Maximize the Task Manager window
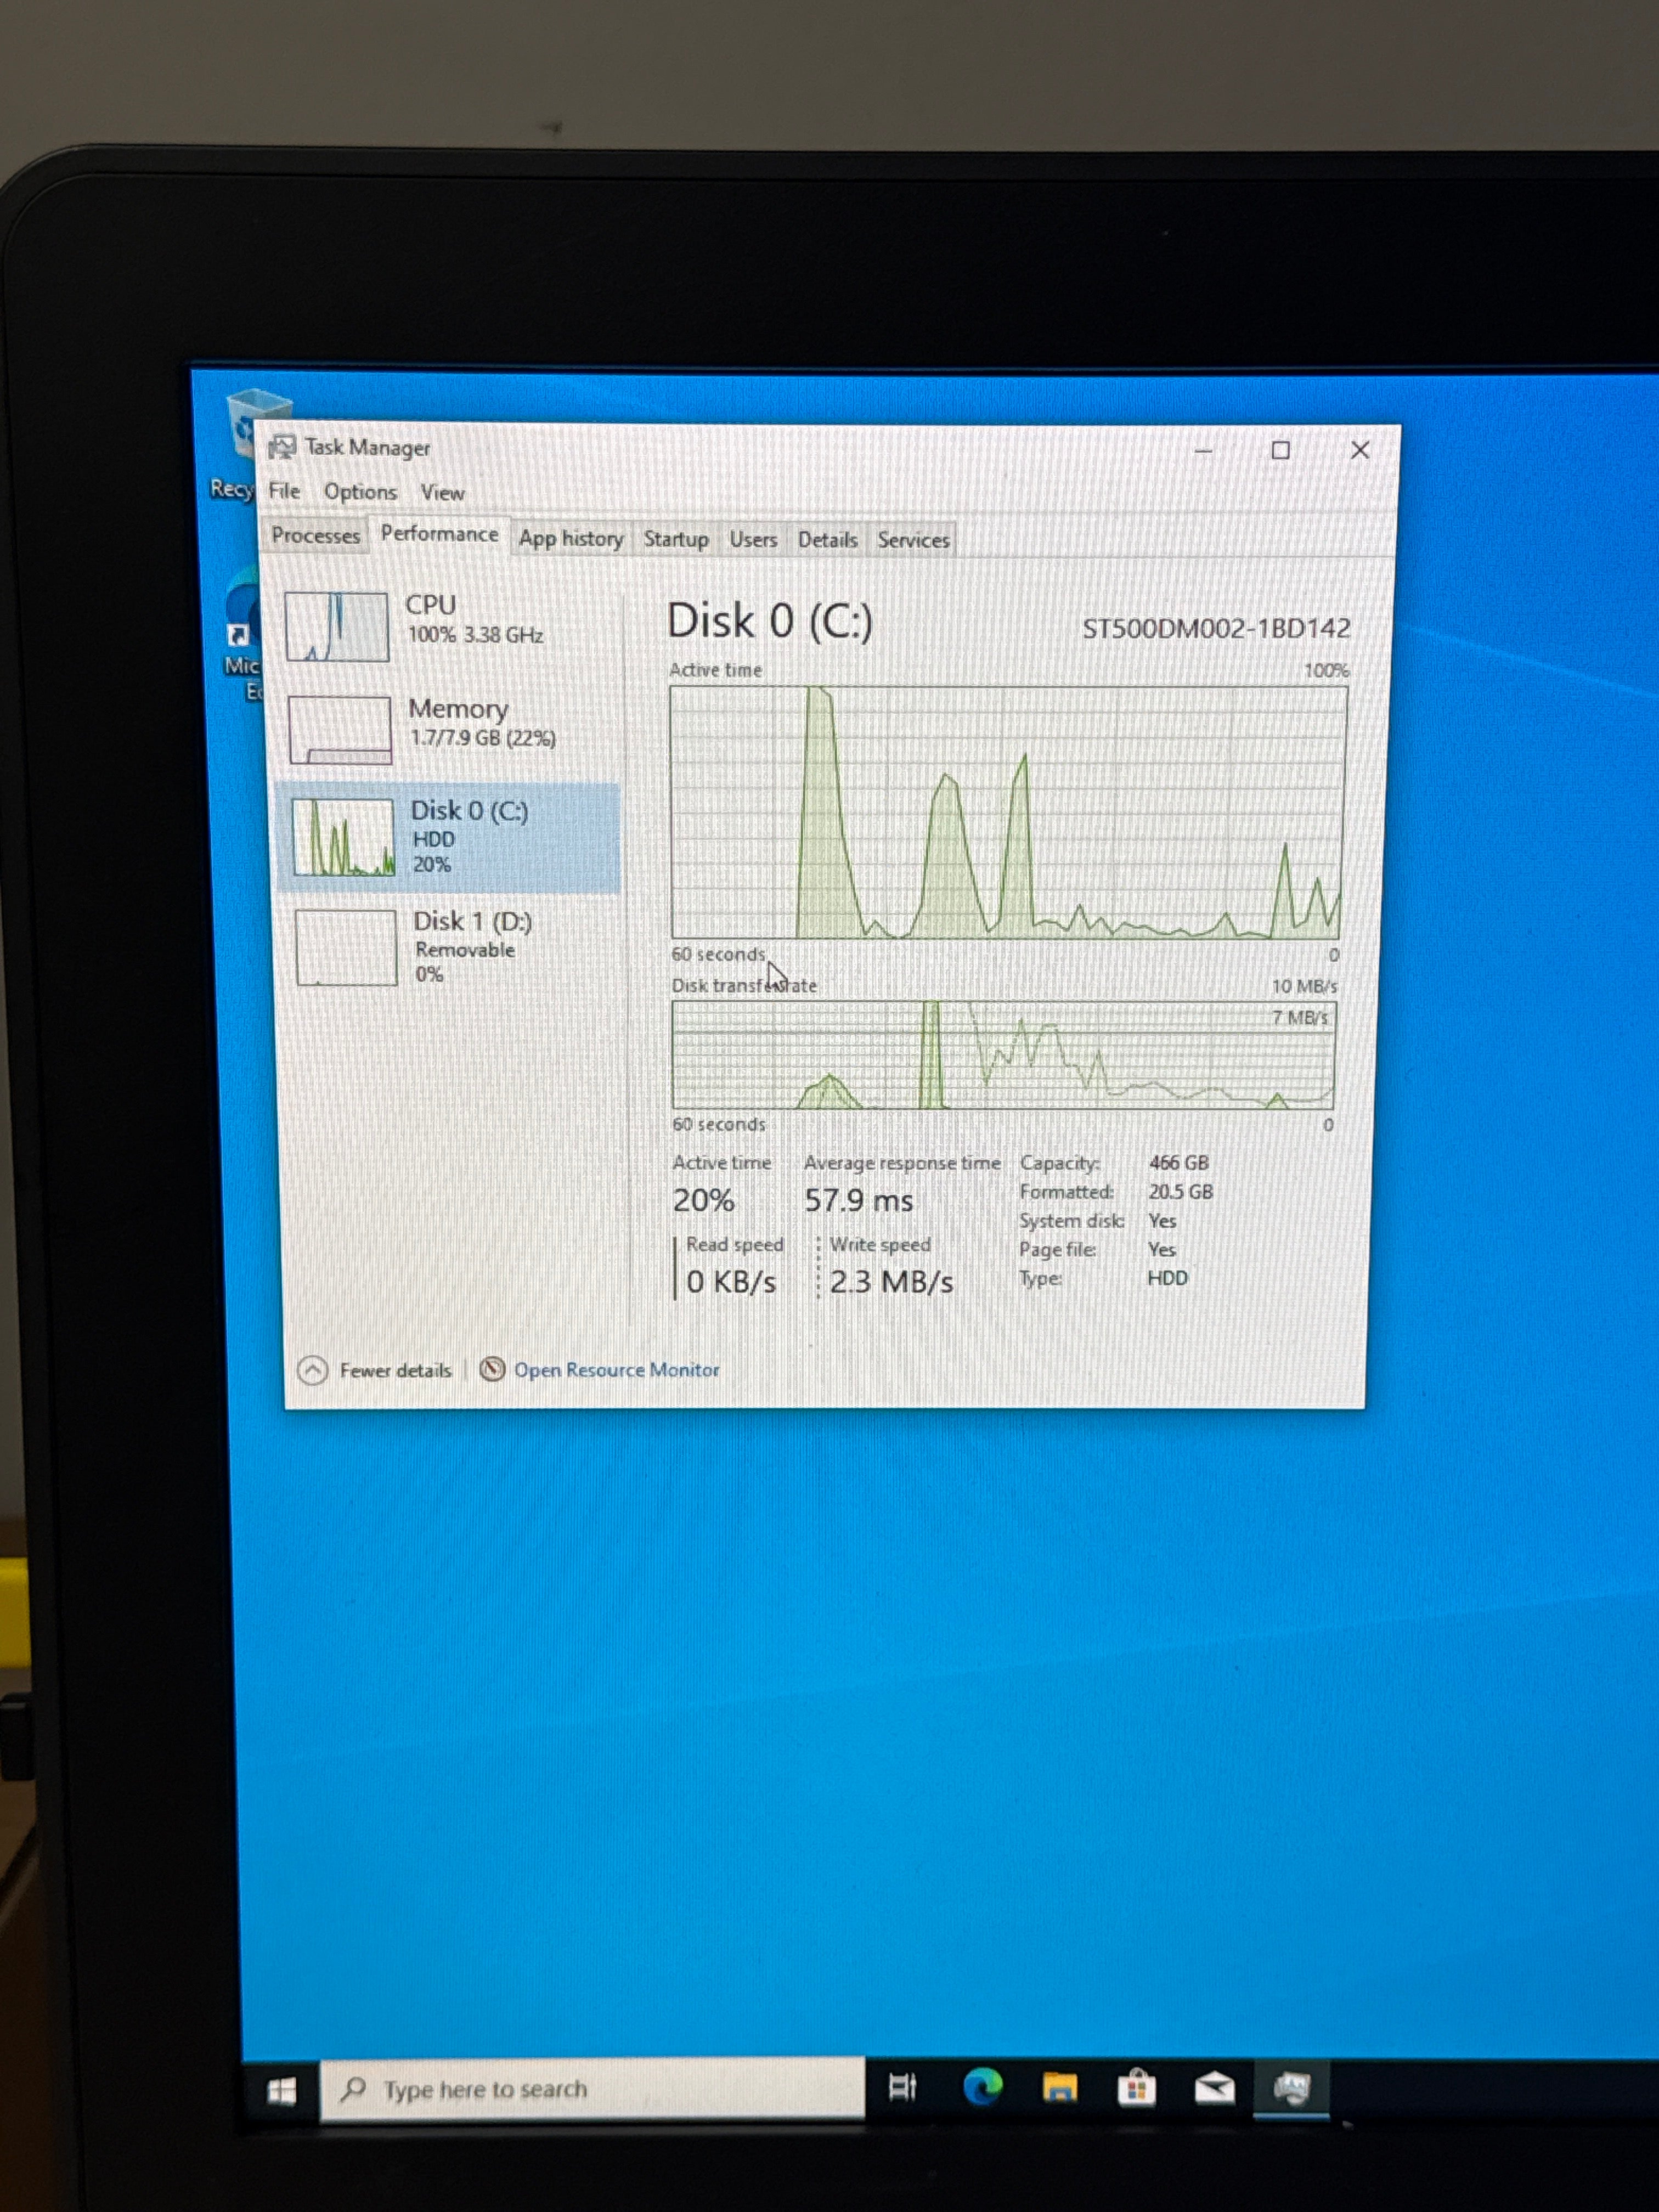Screen dimensions: 1659x2212 click(1280, 450)
